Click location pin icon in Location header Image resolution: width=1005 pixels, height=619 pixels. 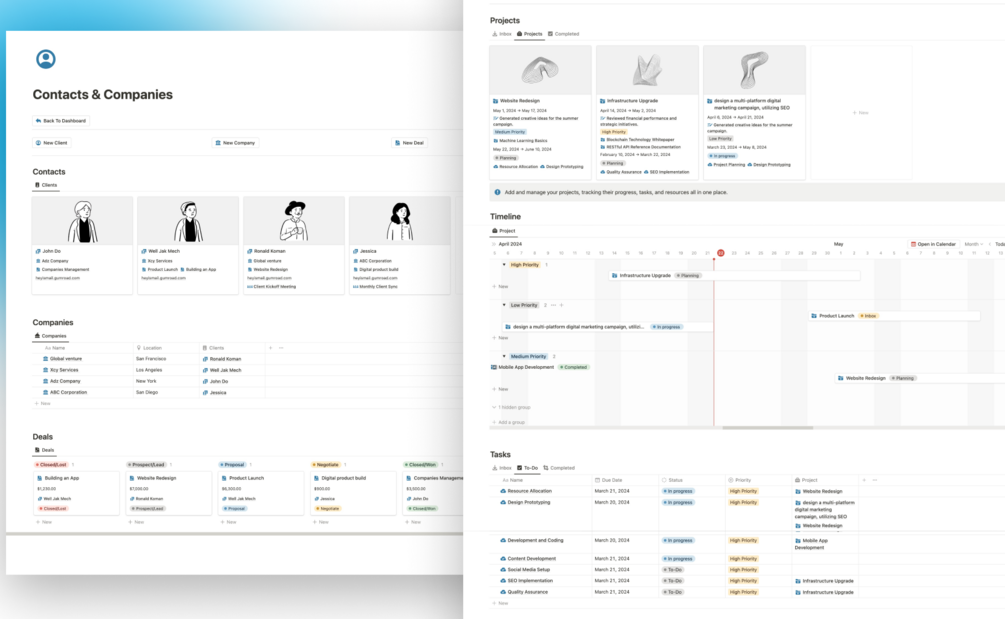[138, 348]
